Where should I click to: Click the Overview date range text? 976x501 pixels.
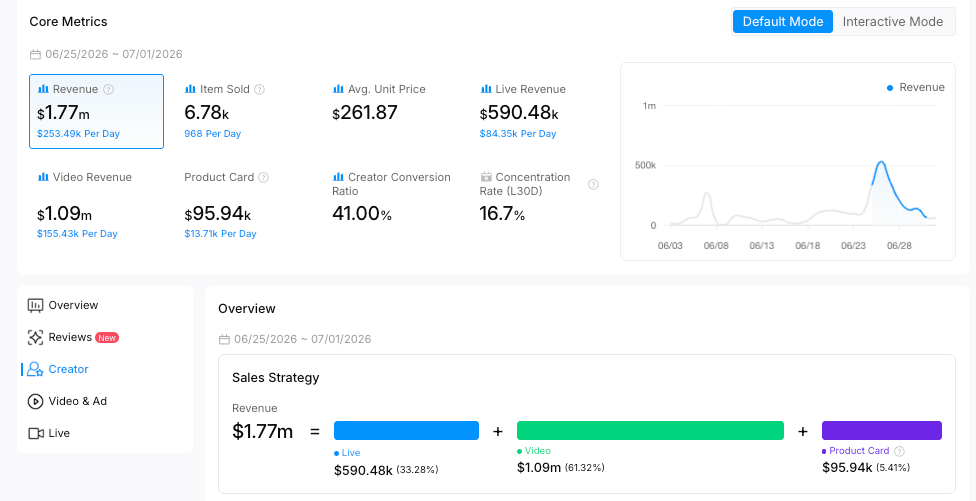click(303, 339)
